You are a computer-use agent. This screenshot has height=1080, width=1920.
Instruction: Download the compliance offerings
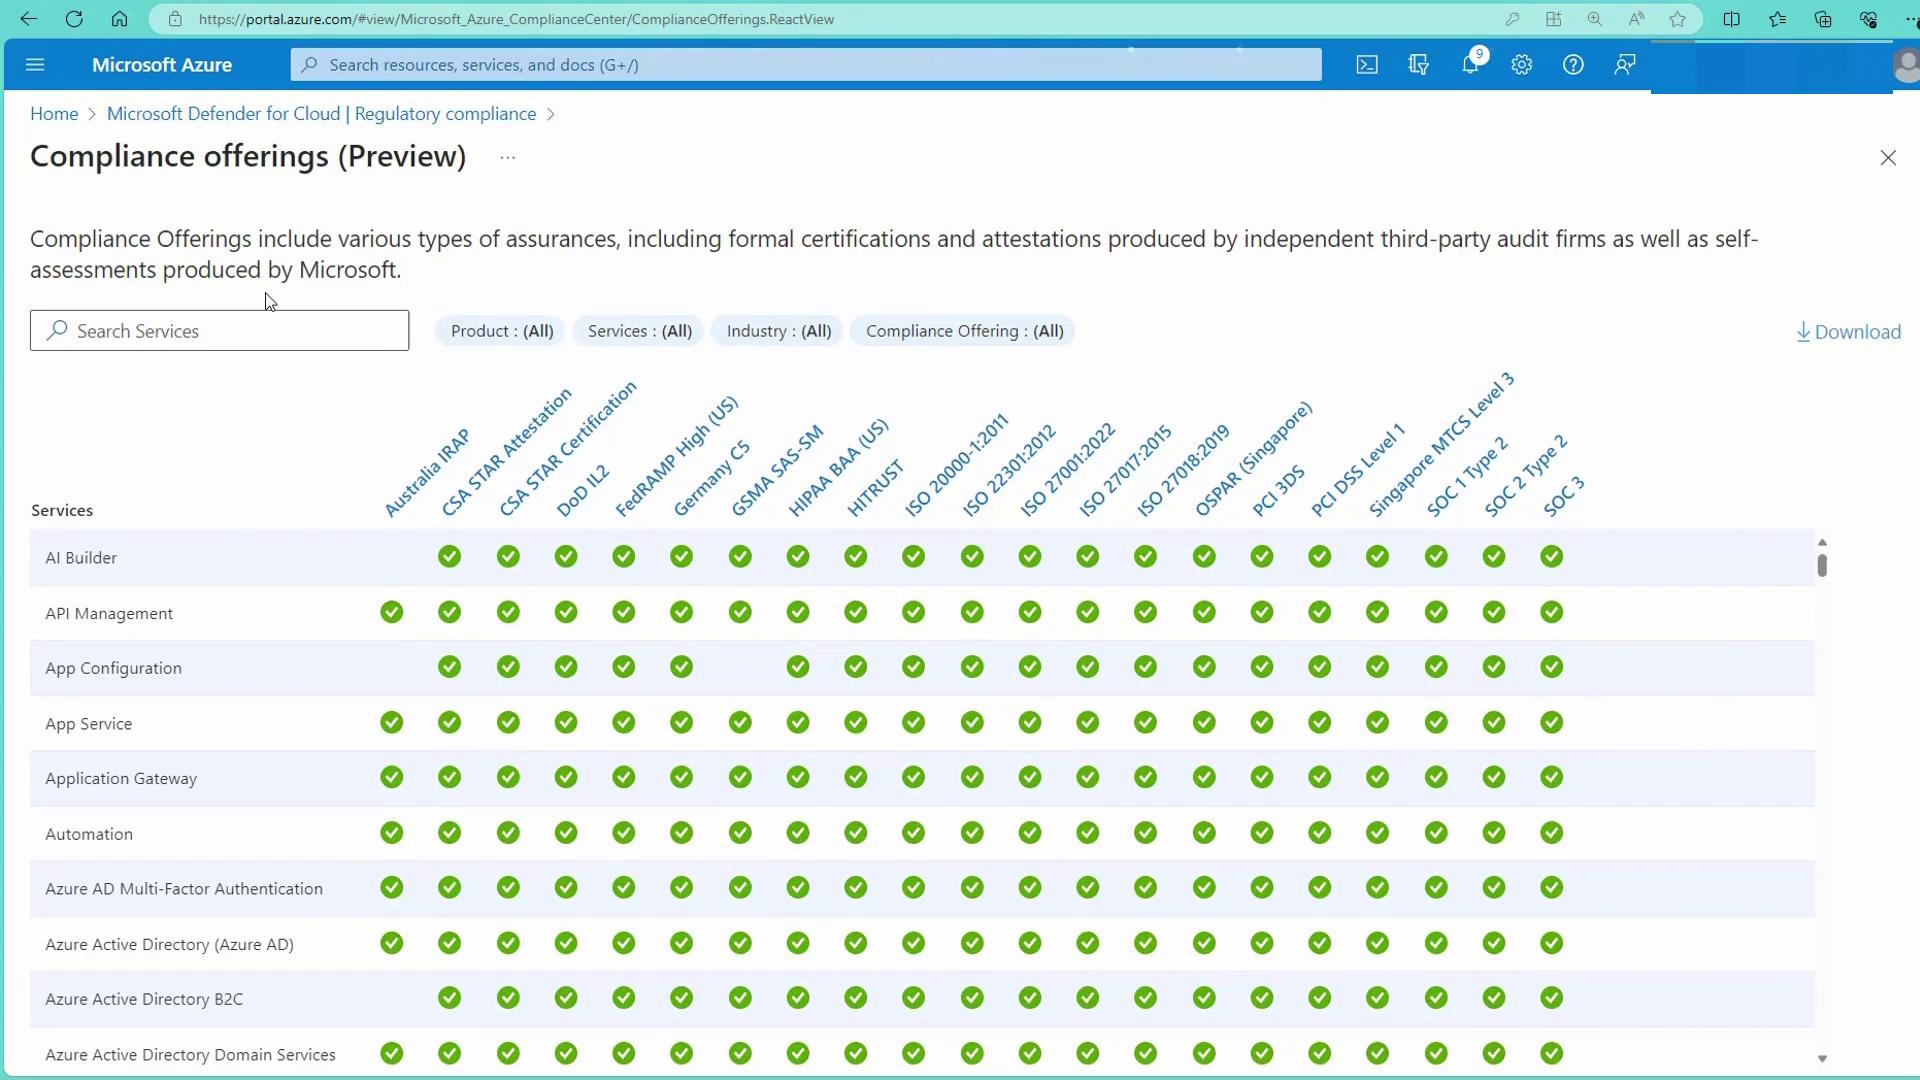click(x=1848, y=332)
